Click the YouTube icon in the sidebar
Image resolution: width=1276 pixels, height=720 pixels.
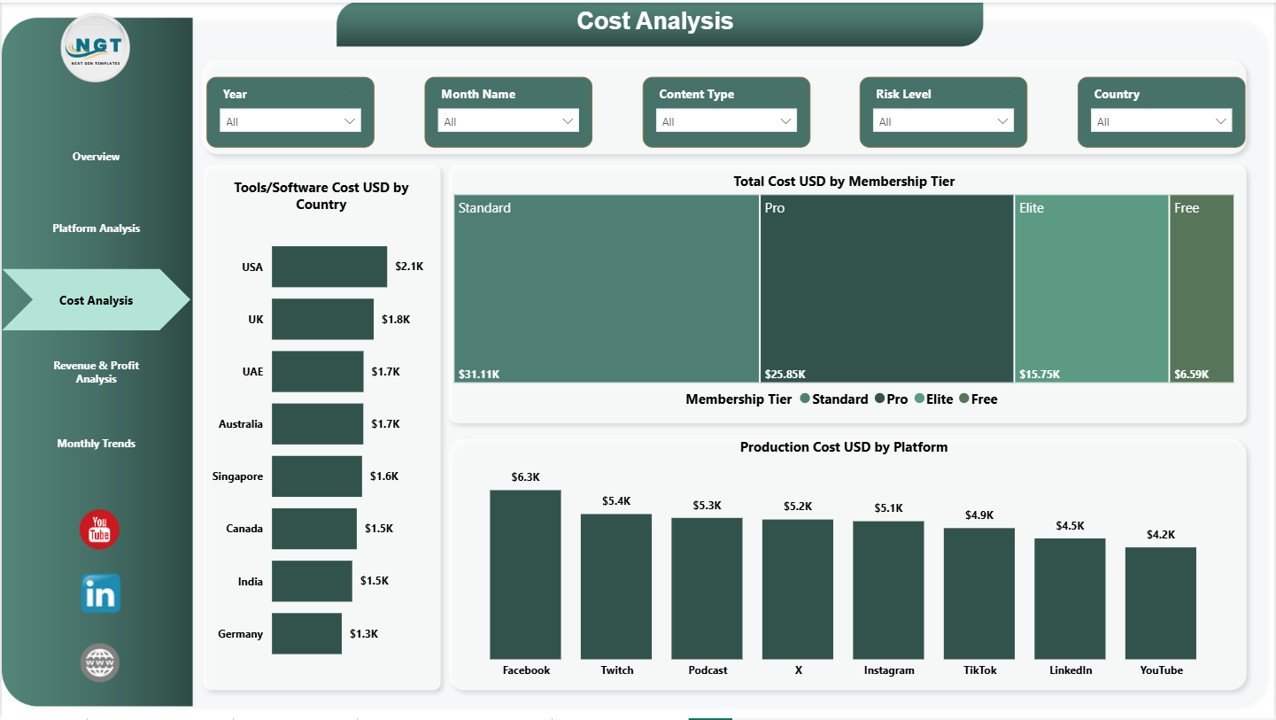[98, 531]
